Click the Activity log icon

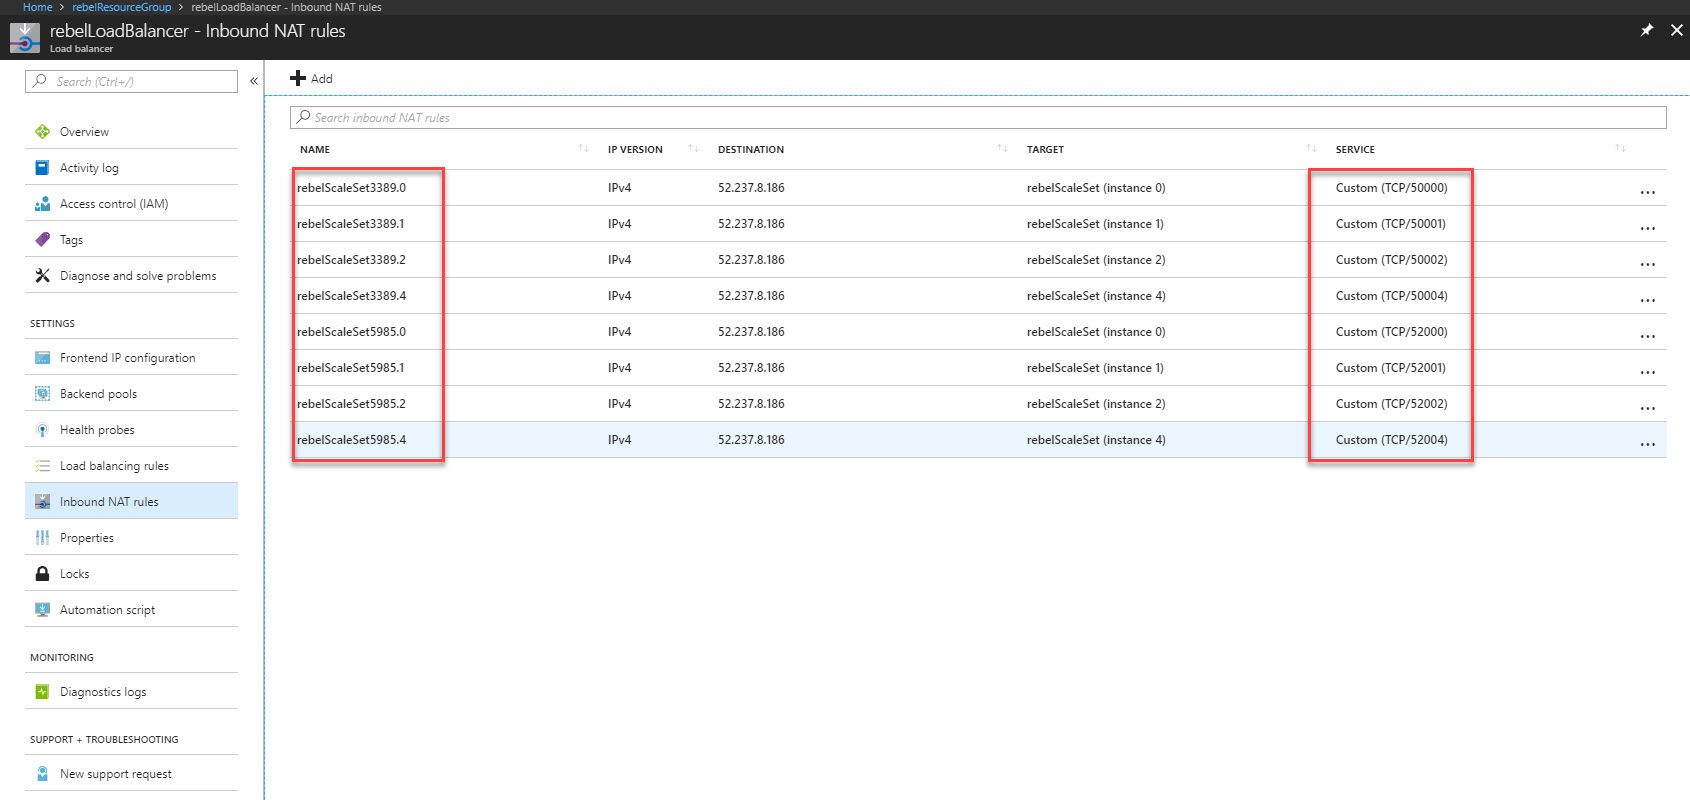click(42, 167)
